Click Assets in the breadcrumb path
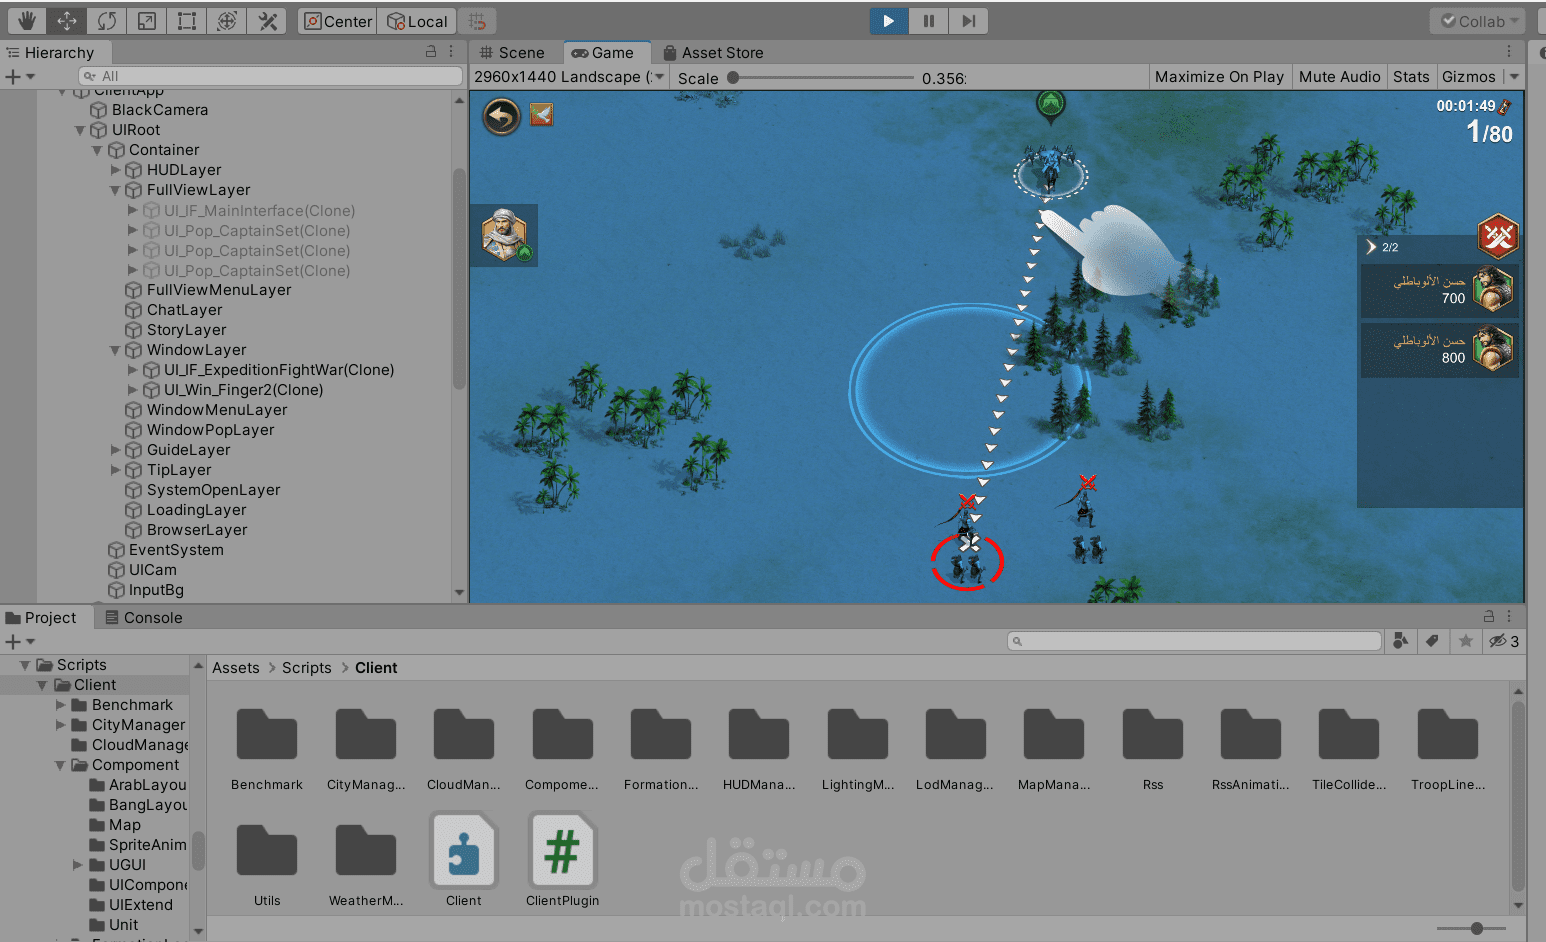The image size is (1546, 942). pyautogui.click(x=236, y=668)
